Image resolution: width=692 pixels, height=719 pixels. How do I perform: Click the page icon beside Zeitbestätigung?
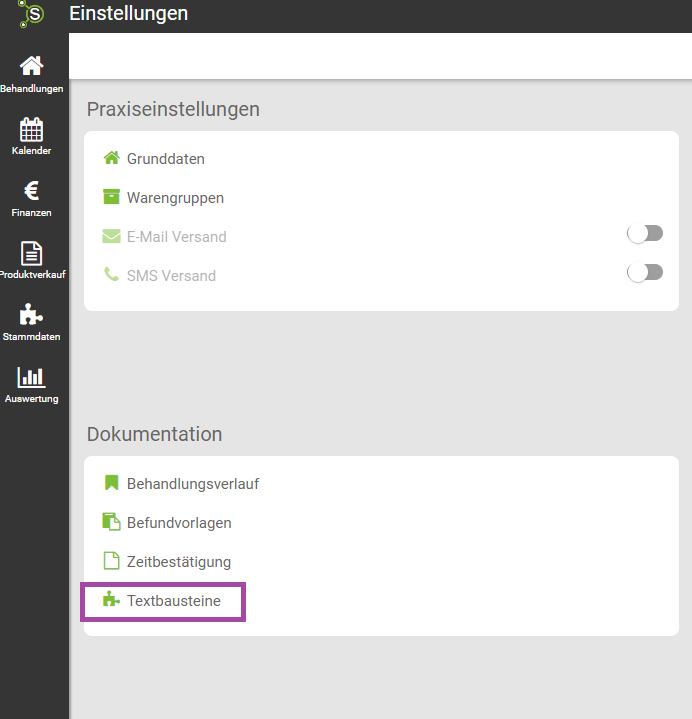coord(111,560)
